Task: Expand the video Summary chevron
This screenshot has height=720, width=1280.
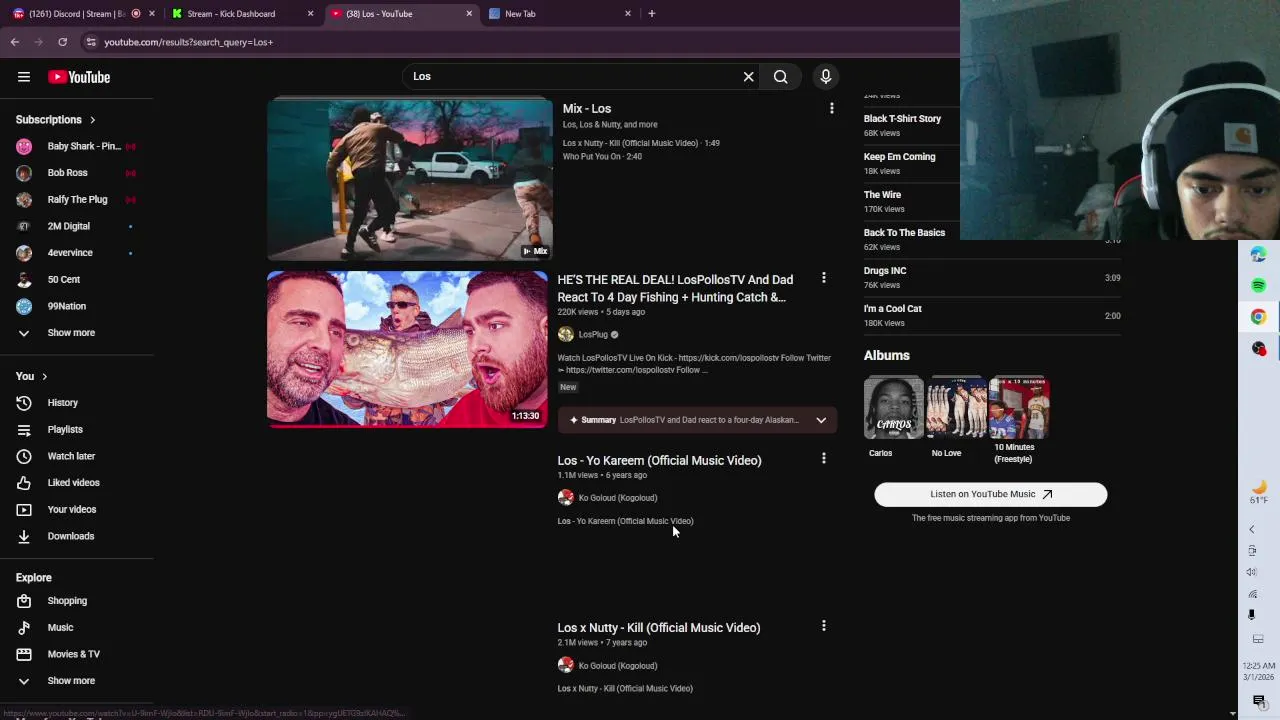Action: click(x=821, y=420)
